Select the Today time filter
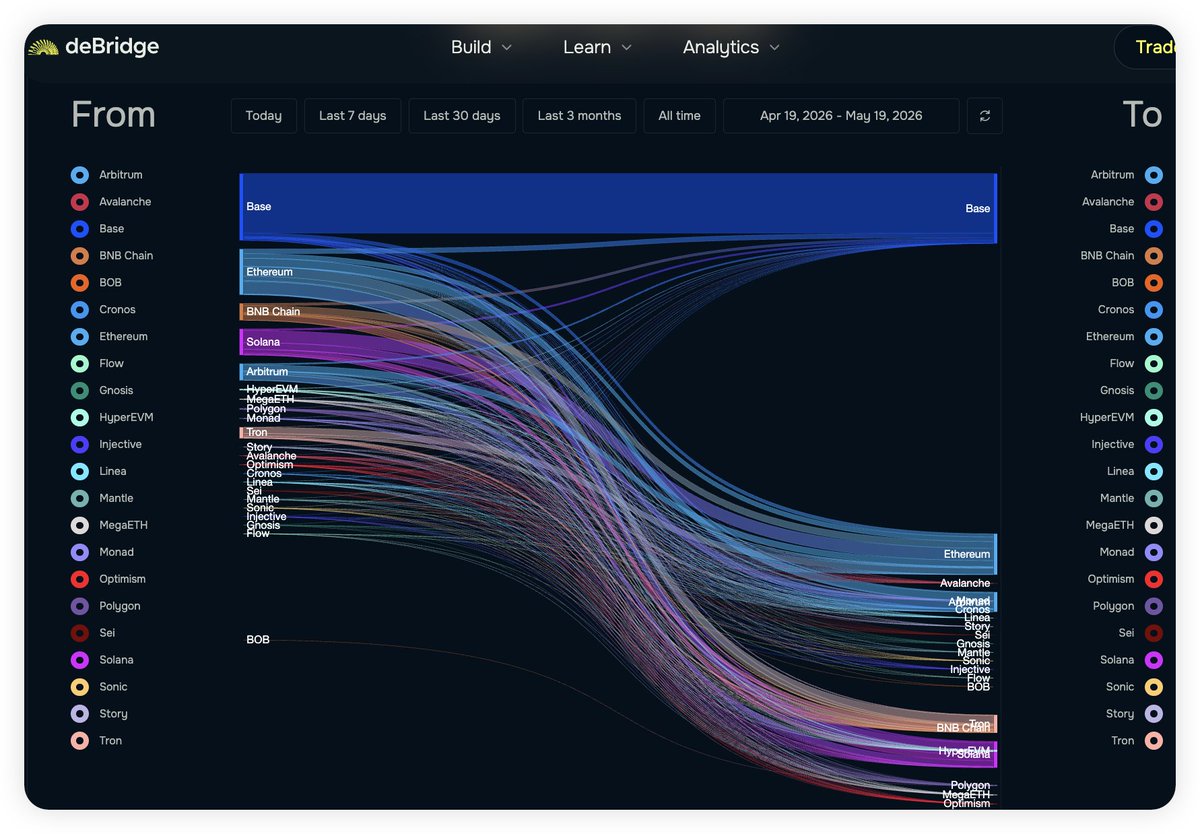The width and height of the screenshot is (1200, 834). pos(264,116)
